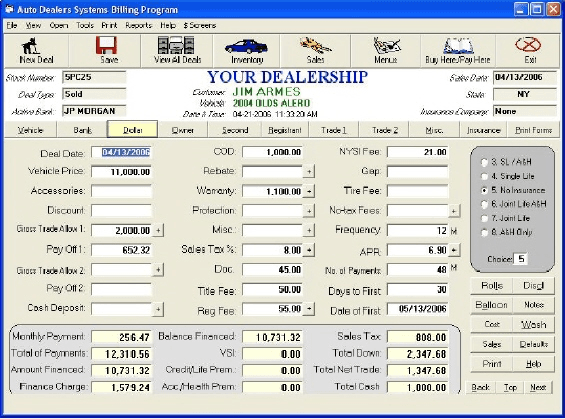Switch to the Insurance tab
The height and width of the screenshot is (419, 565).
click(484, 130)
